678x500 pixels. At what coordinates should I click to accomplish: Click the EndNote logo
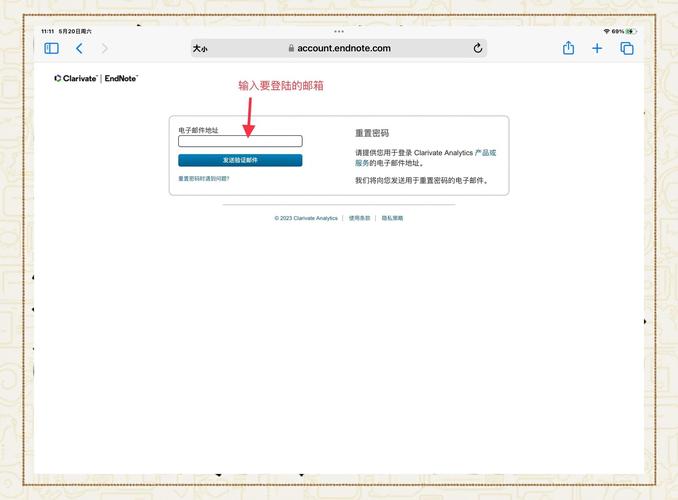coord(121,78)
